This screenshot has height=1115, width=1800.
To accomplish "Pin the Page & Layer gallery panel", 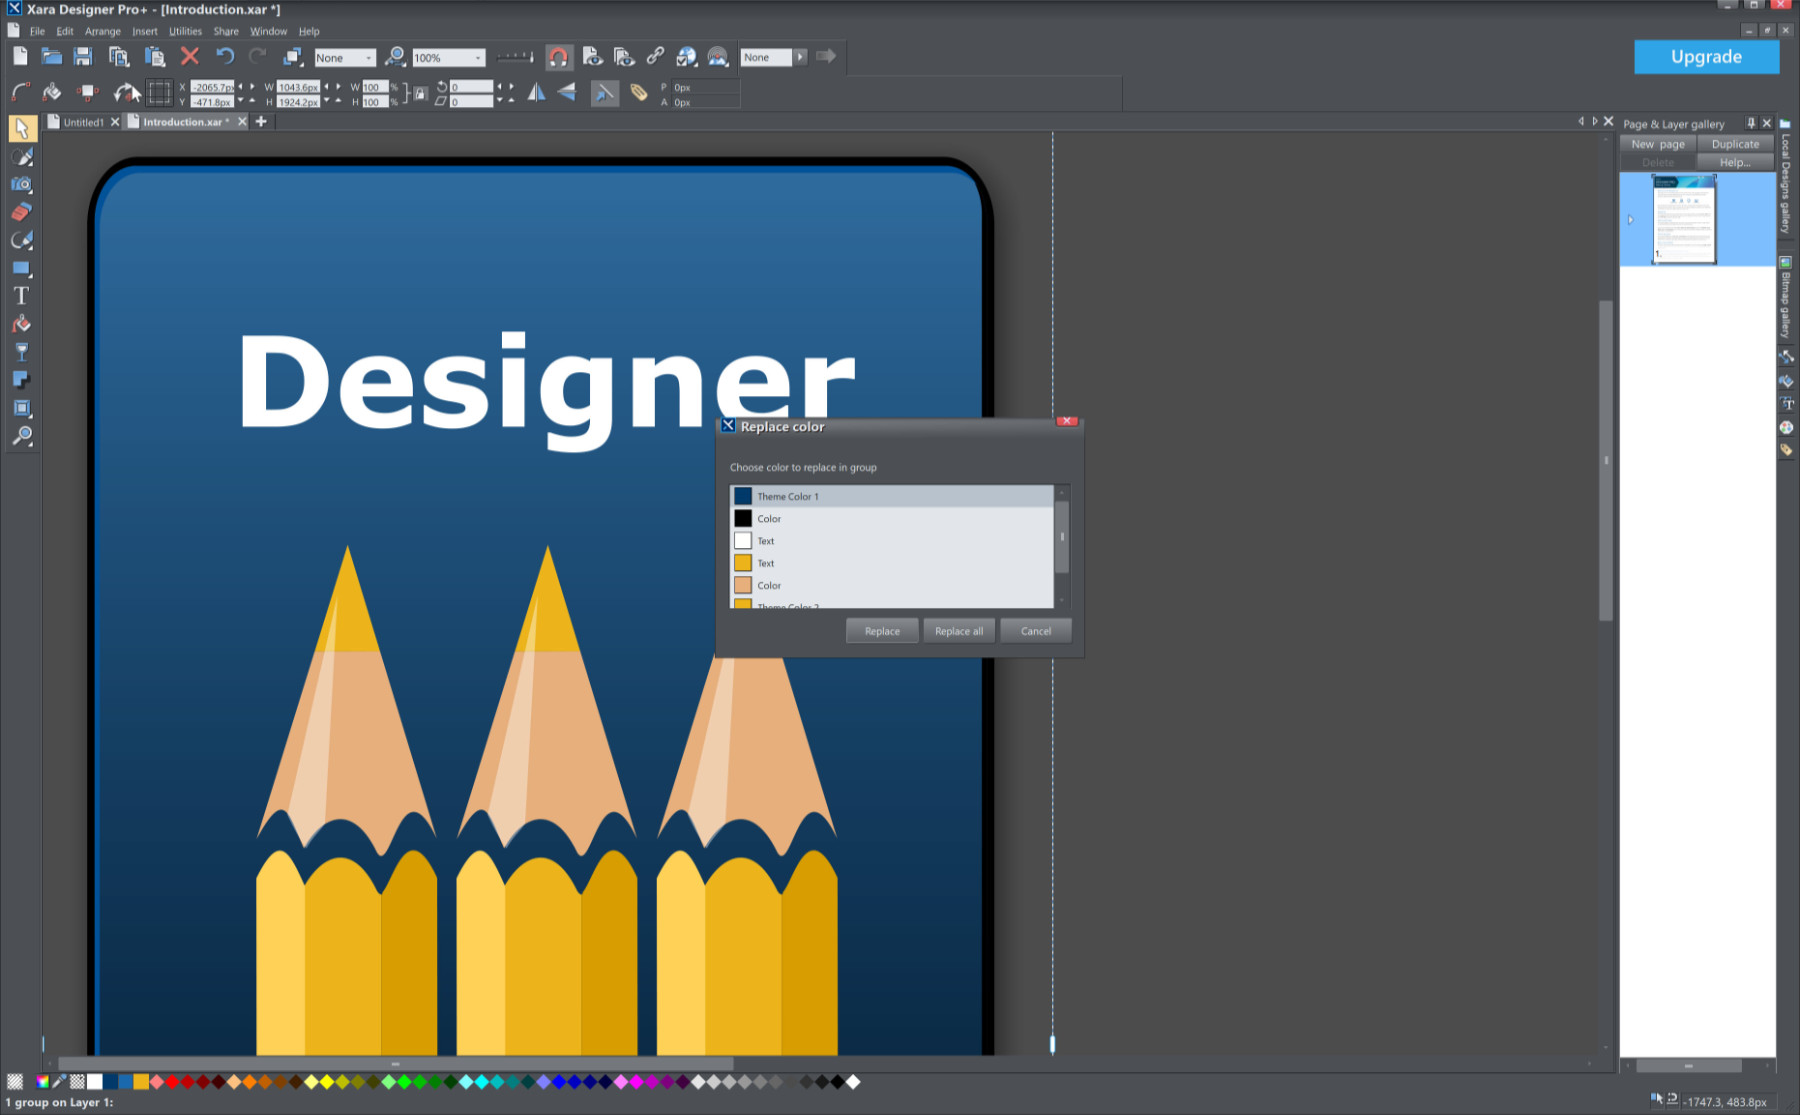I will [1750, 123].
